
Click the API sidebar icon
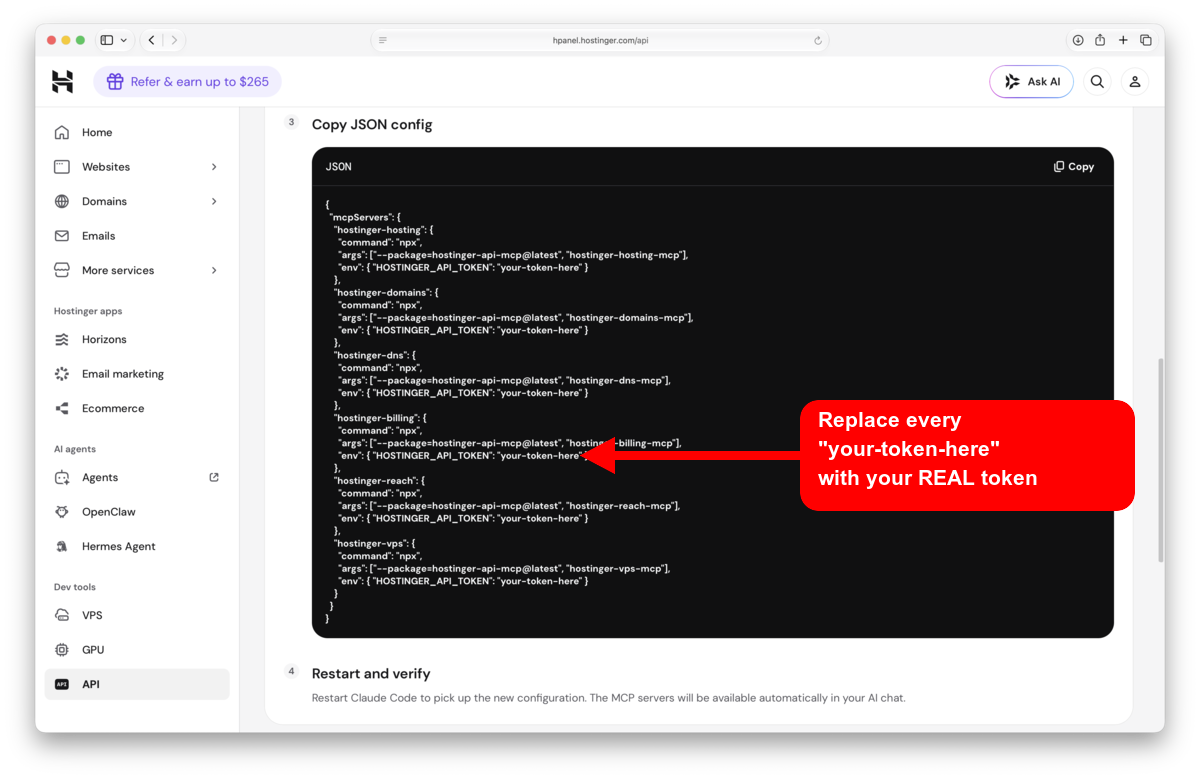pyautogui.click(x=62, y=684)
